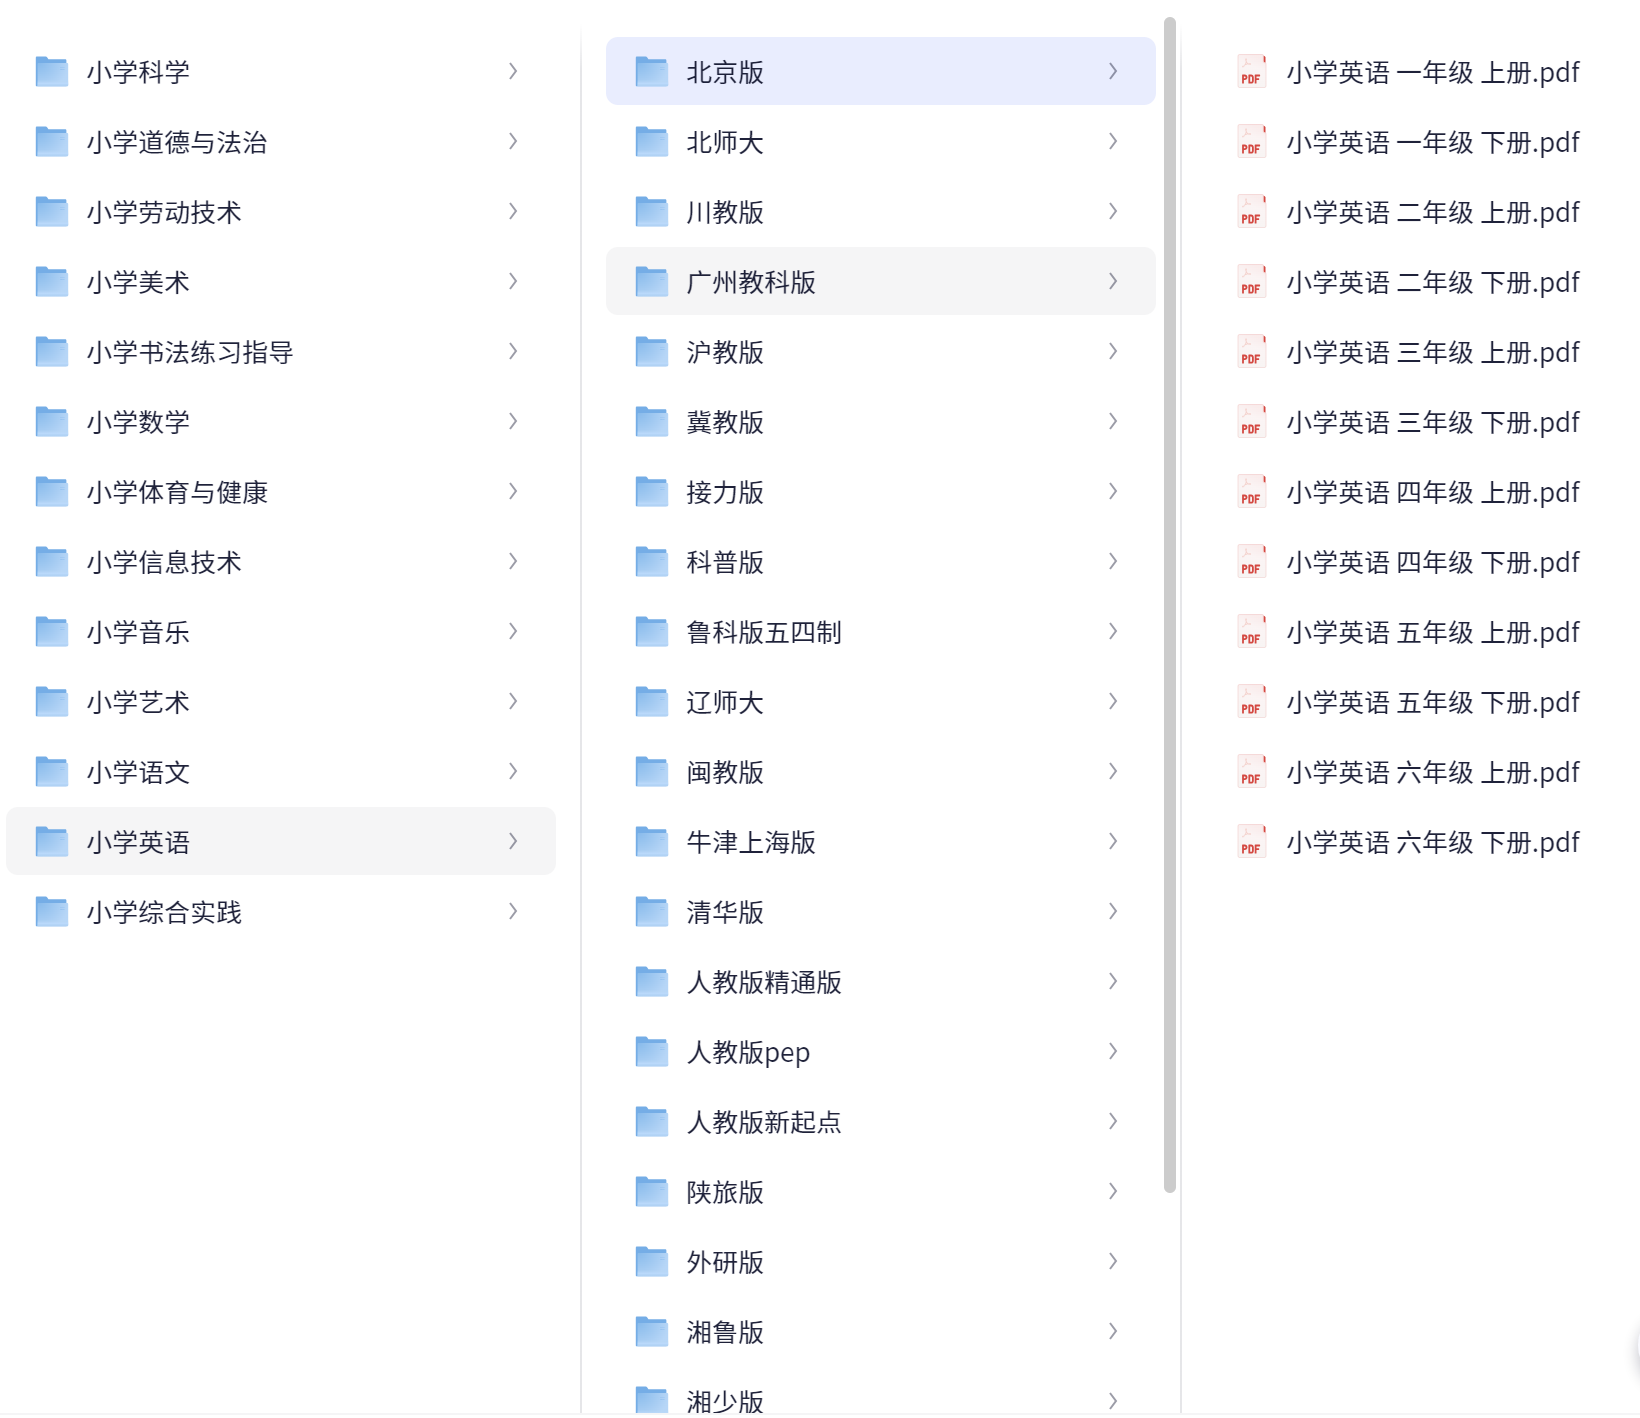Click the folder icon beside 小学英语

[52, 842]
